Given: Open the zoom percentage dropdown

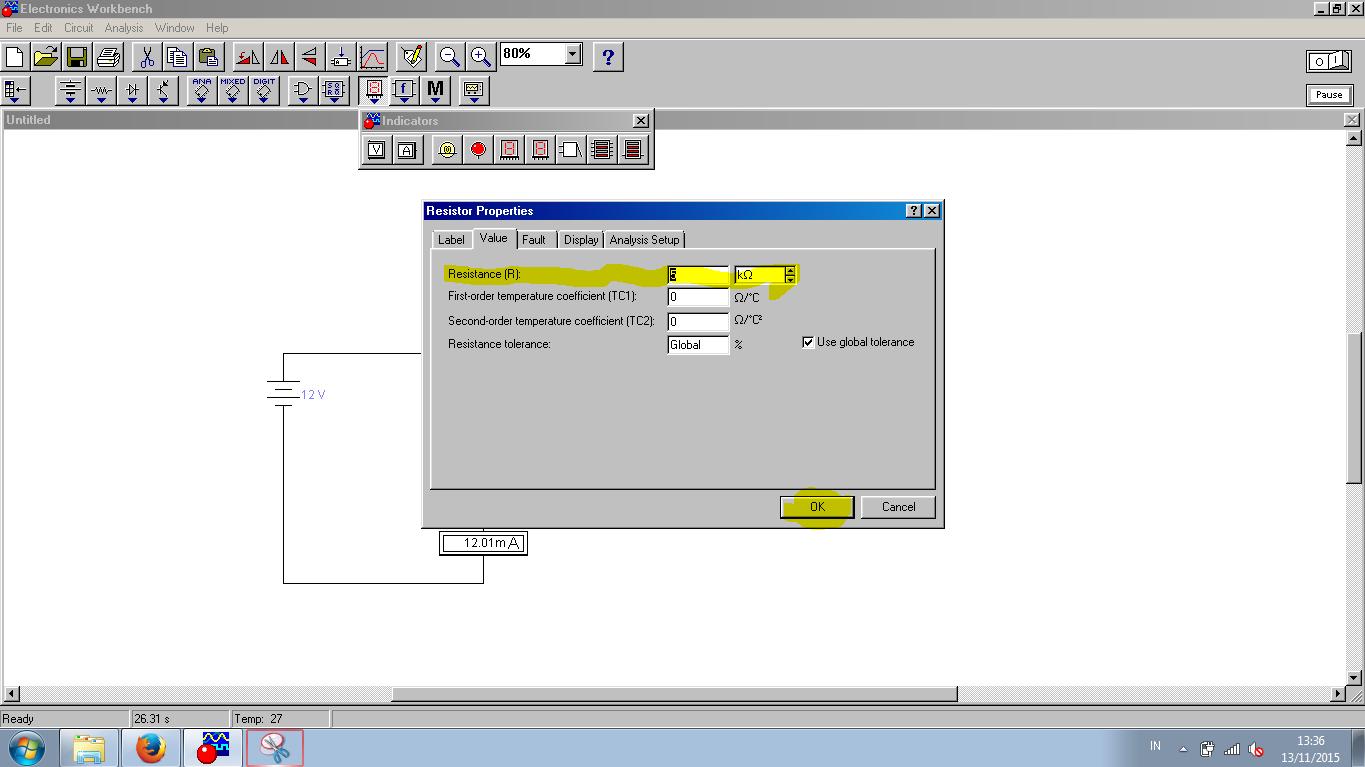Looking at the screenshot, I should click(573, 54).
